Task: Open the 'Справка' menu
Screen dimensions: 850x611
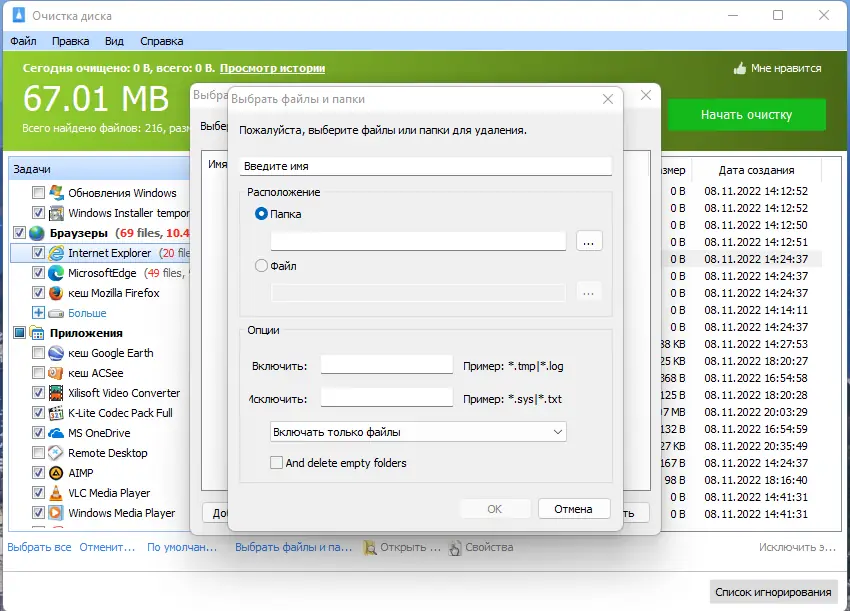Action: 162,41
